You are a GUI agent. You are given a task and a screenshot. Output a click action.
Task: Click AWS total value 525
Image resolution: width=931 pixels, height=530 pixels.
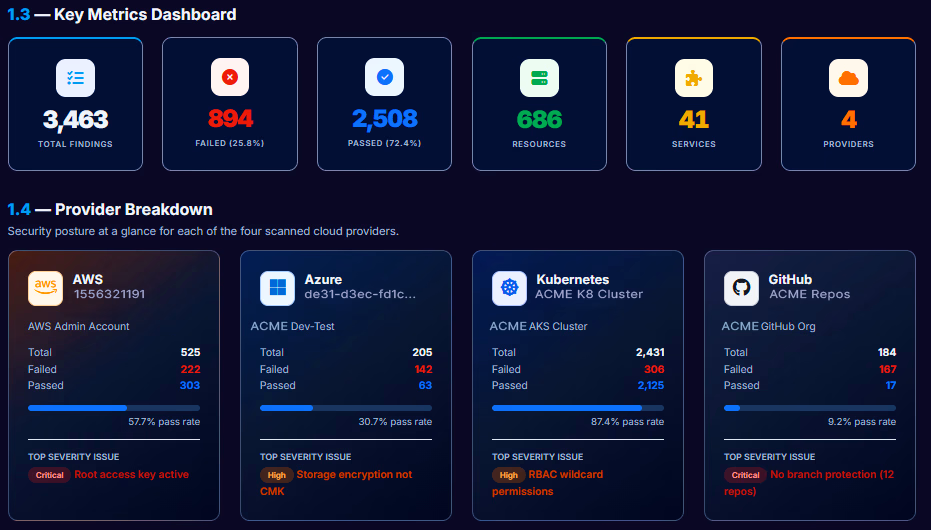(x=191, y=353)
